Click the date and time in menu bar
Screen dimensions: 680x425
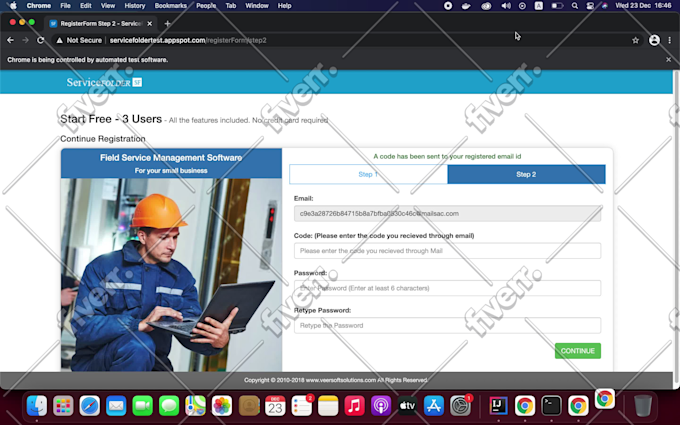(x=644, y=6)
